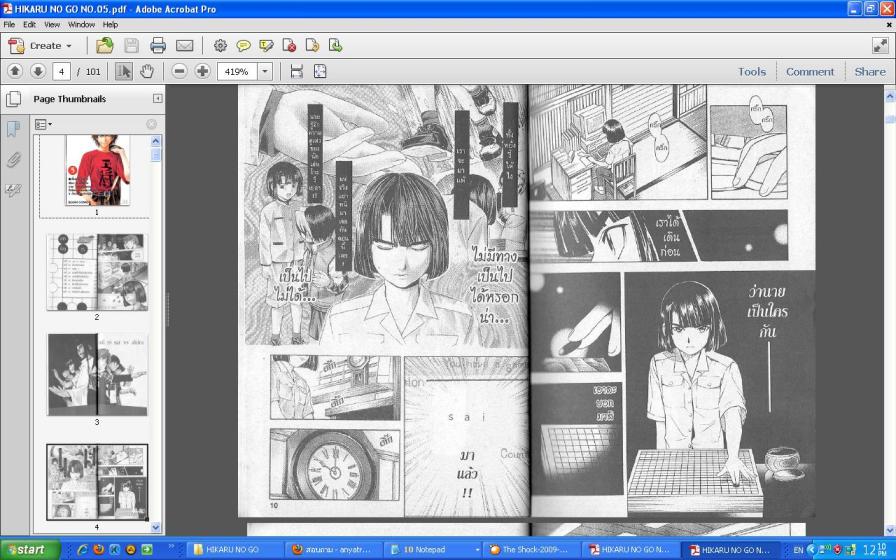Open the Comment pane

coord(810,71)
